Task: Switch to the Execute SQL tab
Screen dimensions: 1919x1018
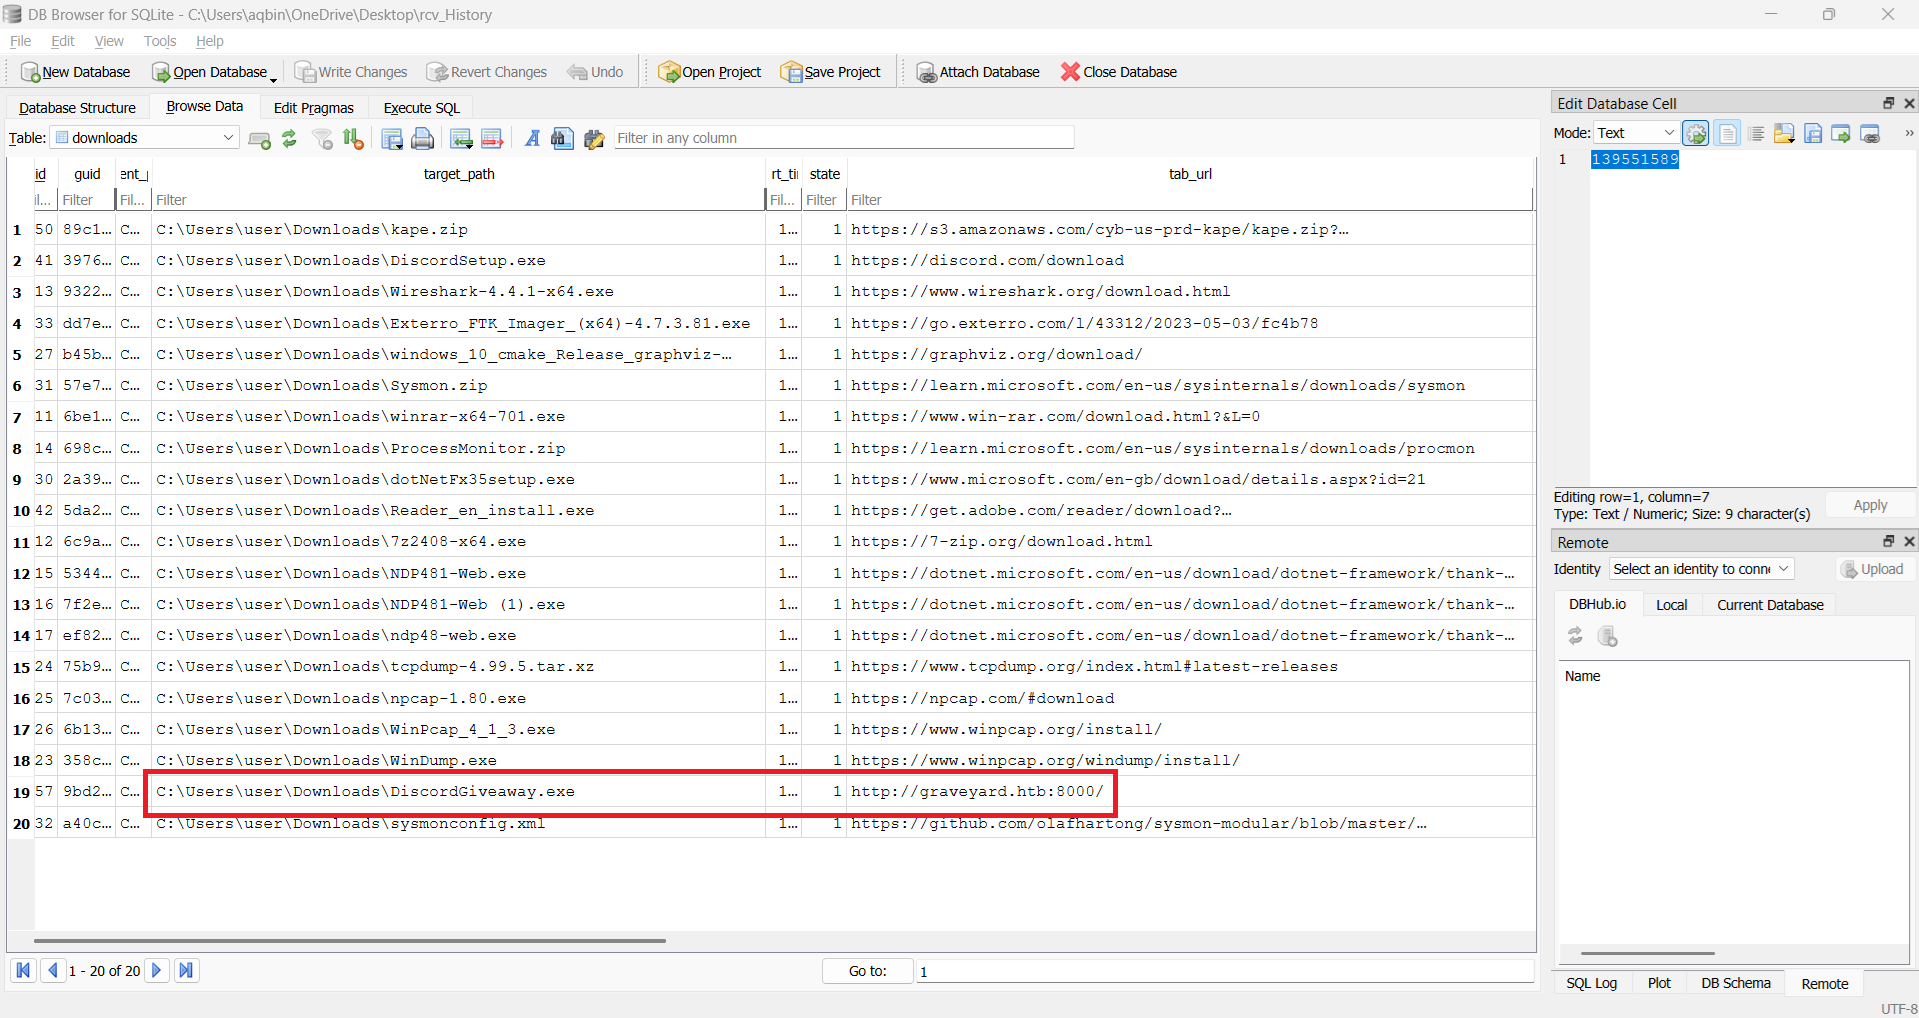Action: tap(421, 108)
